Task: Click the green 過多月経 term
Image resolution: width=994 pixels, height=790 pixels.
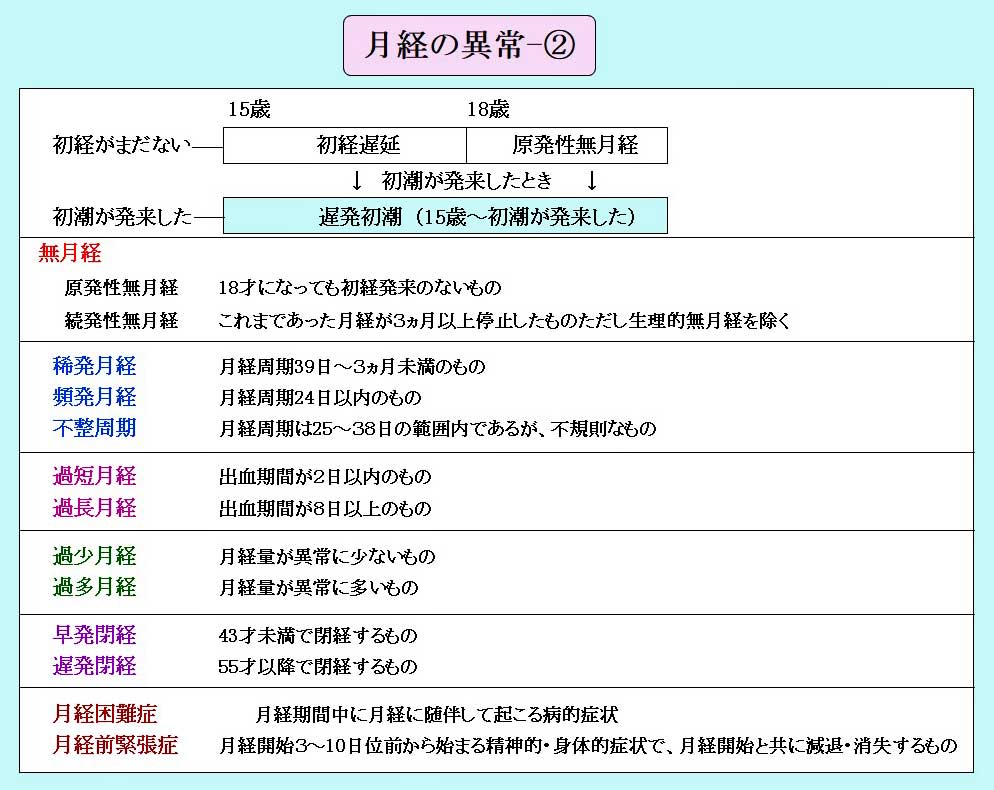Action: (x=94, y=587)
